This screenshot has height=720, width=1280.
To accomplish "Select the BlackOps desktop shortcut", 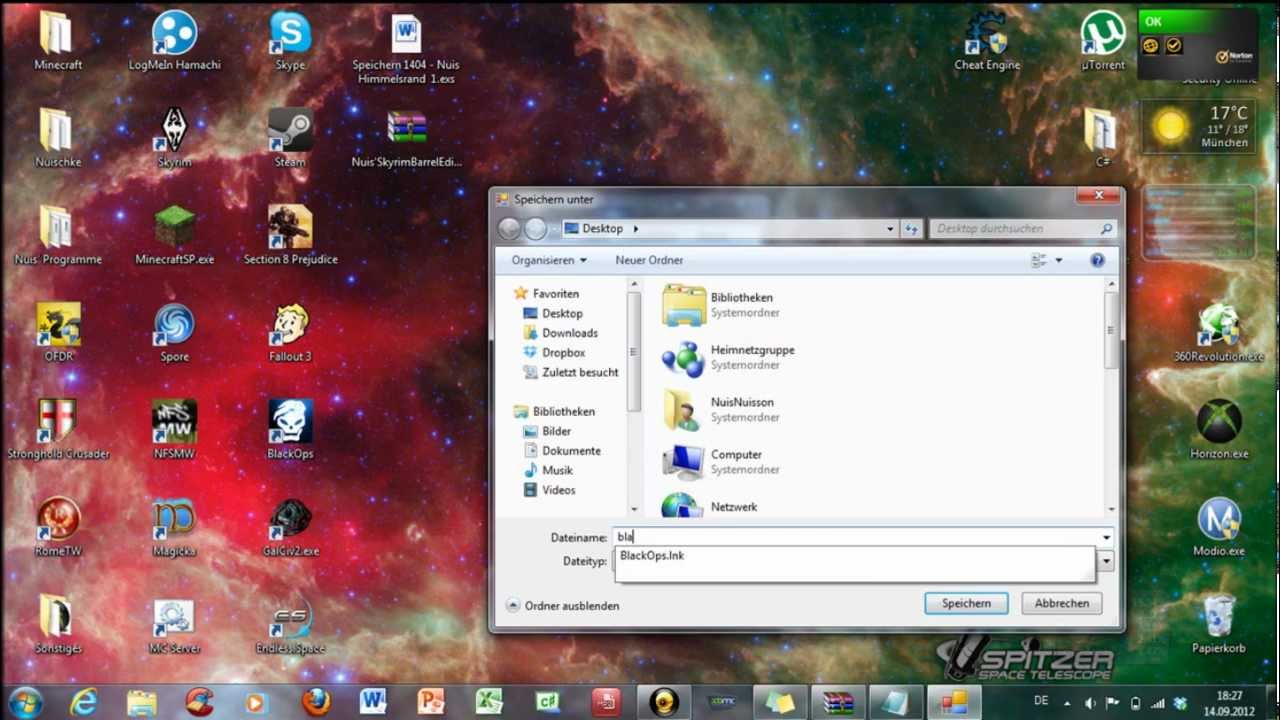I will click(290, 429).
